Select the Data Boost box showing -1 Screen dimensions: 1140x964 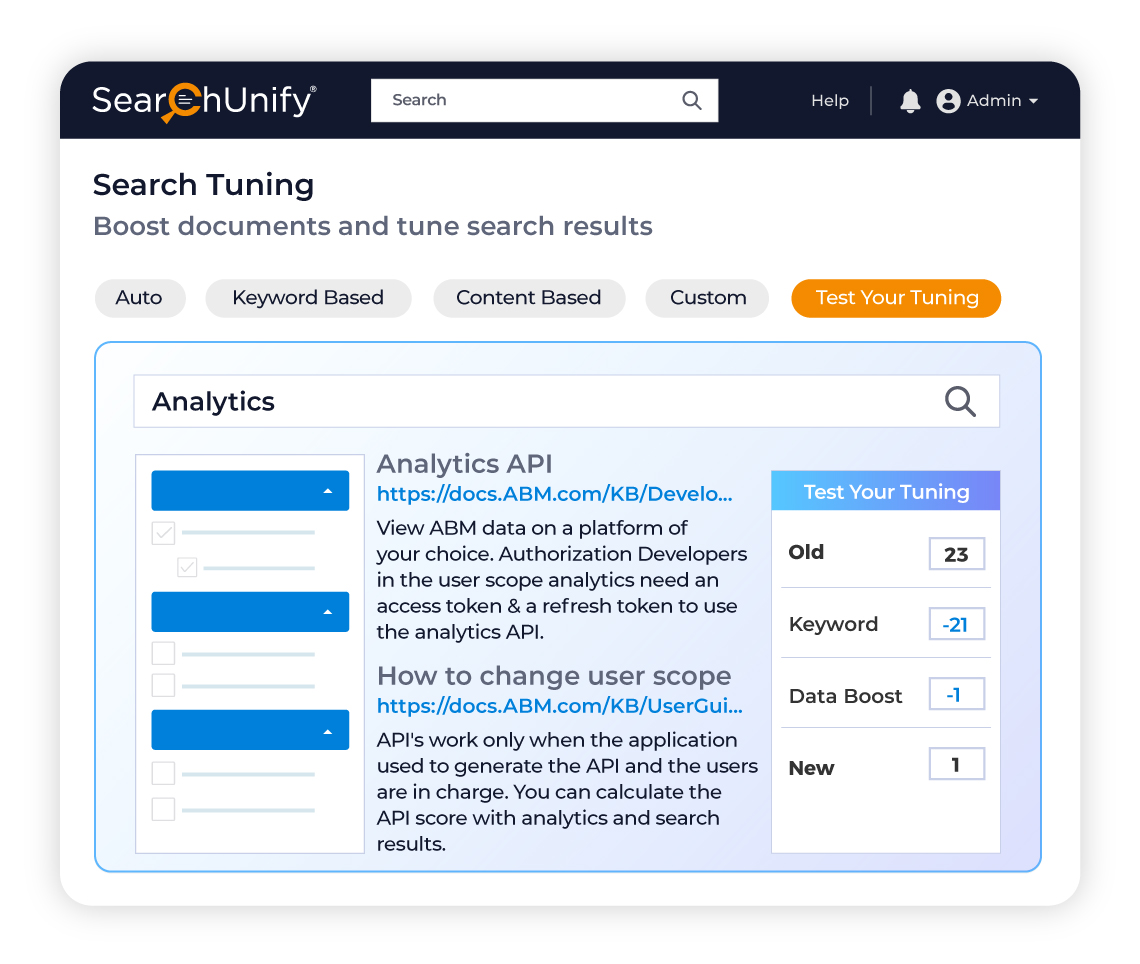click(x=957, y=694)
